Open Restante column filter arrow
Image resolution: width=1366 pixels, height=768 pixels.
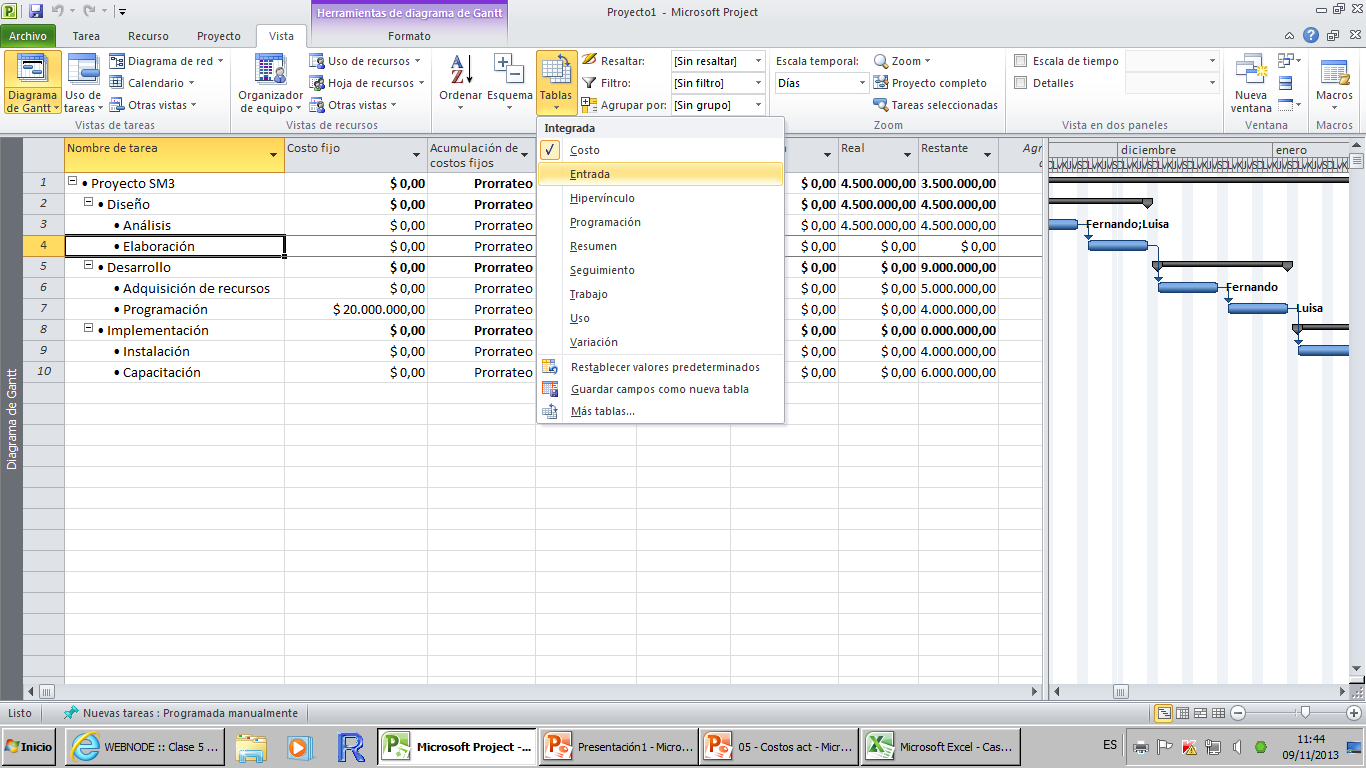point(987,155)
